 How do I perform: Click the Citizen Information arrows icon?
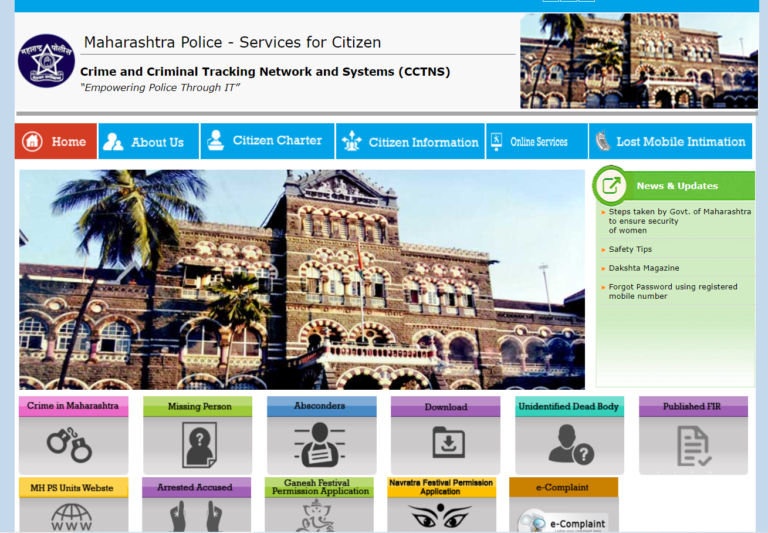(352, 141)
